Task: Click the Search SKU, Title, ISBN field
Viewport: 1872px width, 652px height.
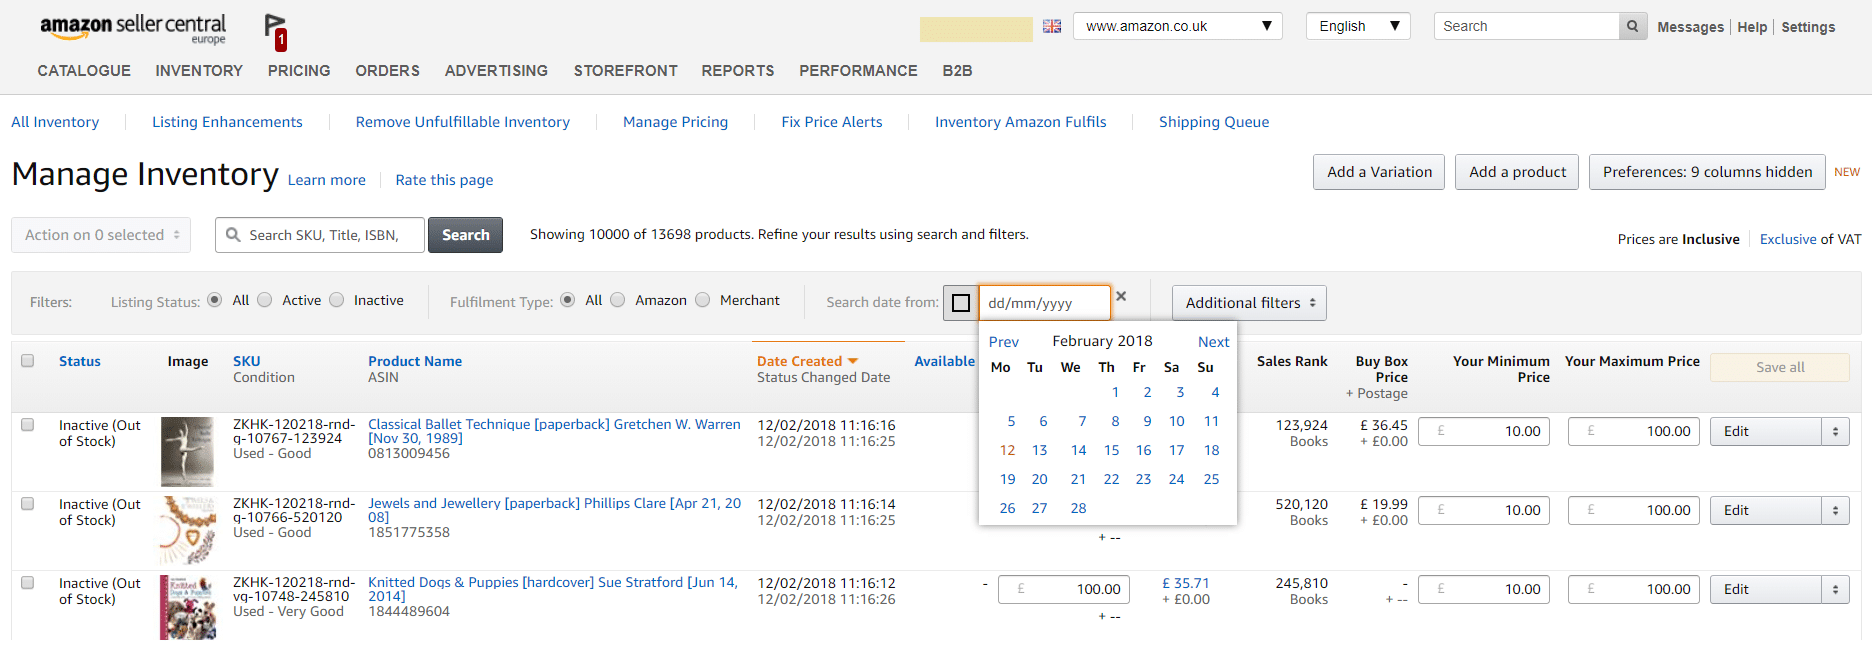Action: coord(320,235)
